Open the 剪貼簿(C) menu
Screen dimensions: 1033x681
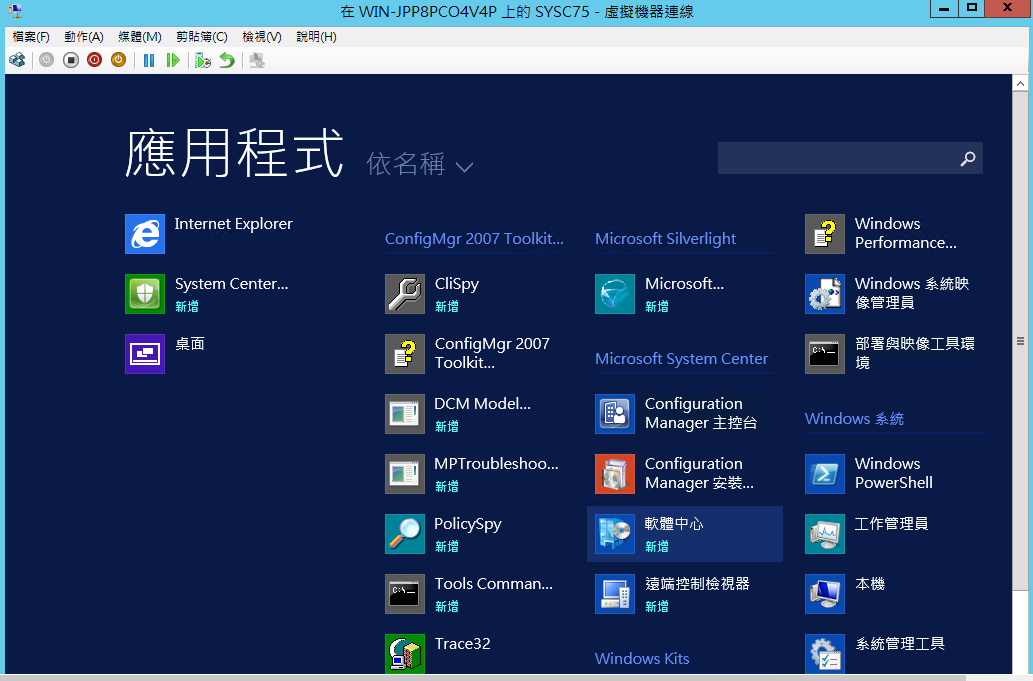(x=202, y=37)
